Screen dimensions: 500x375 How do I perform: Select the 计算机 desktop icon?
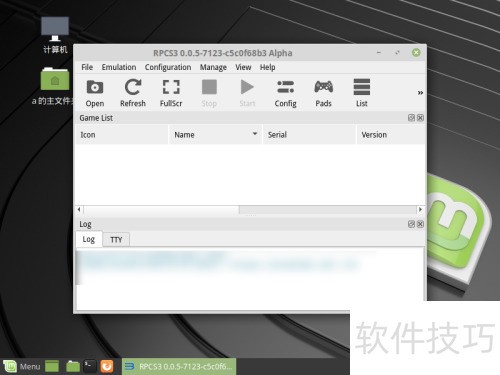coord(55,35)
